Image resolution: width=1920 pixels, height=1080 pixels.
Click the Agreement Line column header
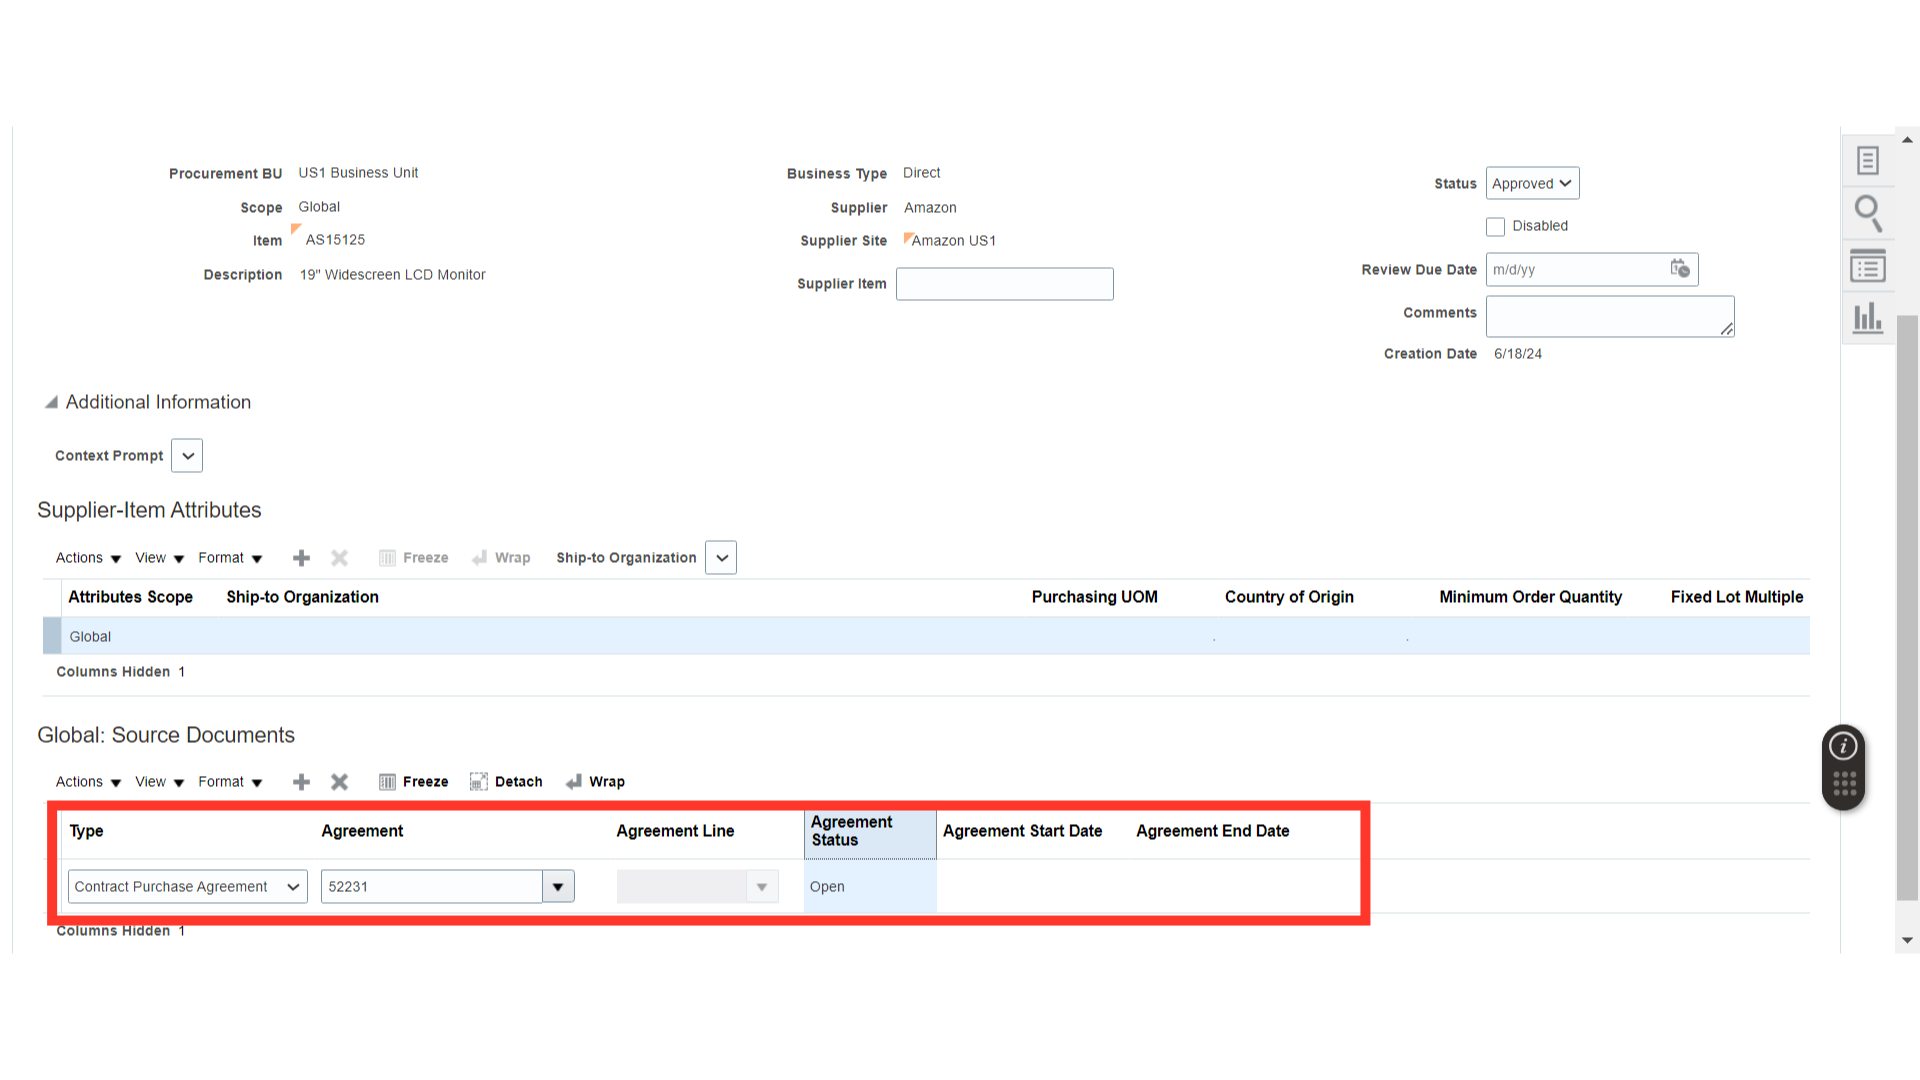click(x=675, y=831)
